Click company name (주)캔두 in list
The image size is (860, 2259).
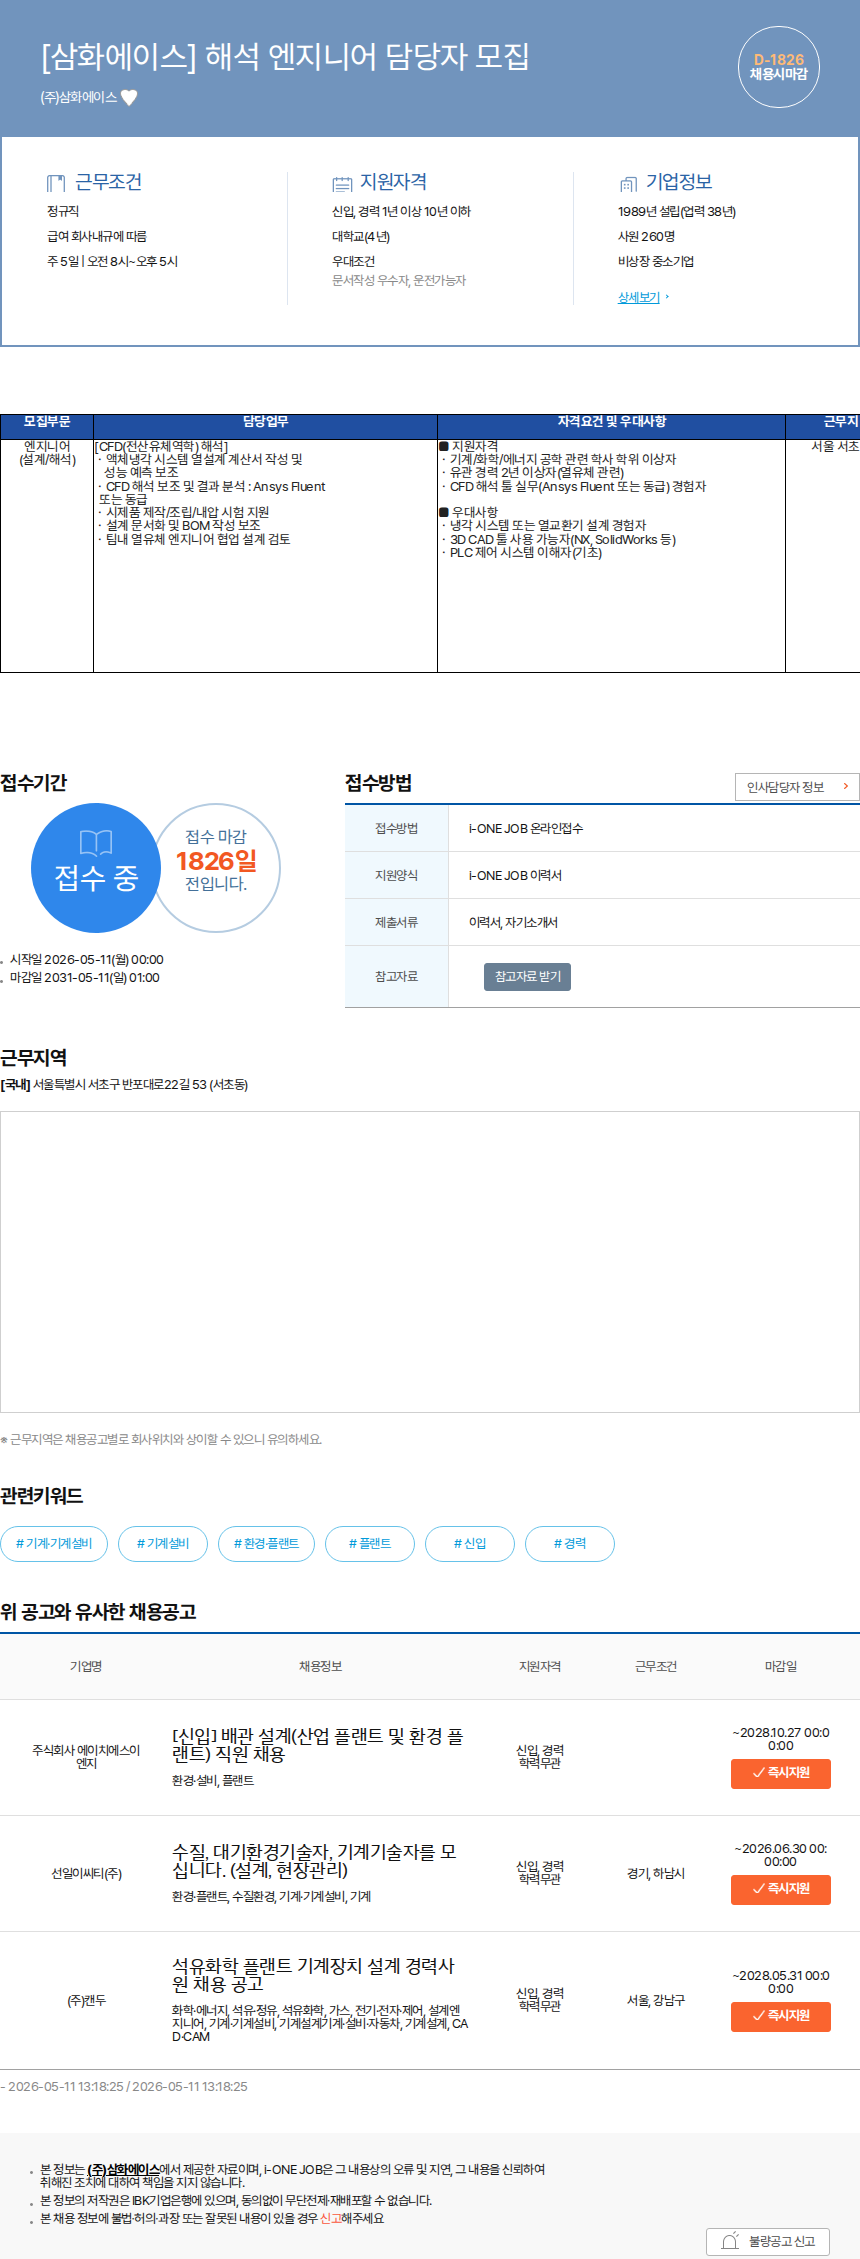(86, 2000)
